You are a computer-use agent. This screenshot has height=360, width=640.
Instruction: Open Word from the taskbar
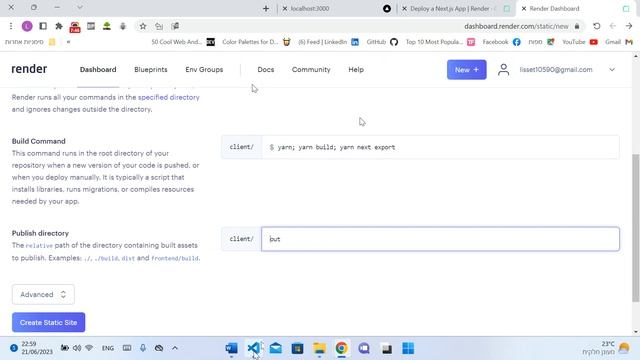tap(231, 348)
